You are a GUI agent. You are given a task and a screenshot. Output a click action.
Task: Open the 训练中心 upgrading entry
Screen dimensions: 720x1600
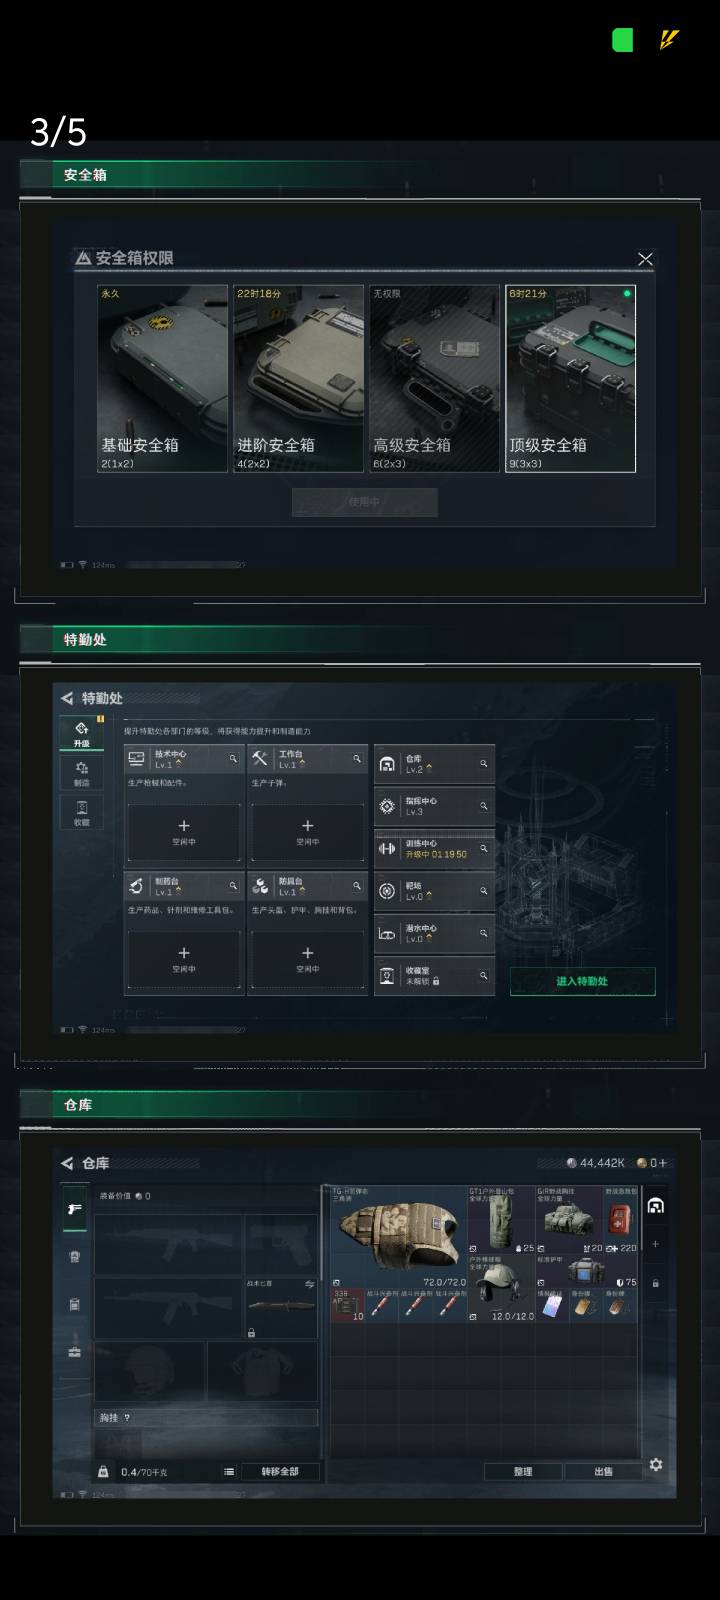(434, 848)
